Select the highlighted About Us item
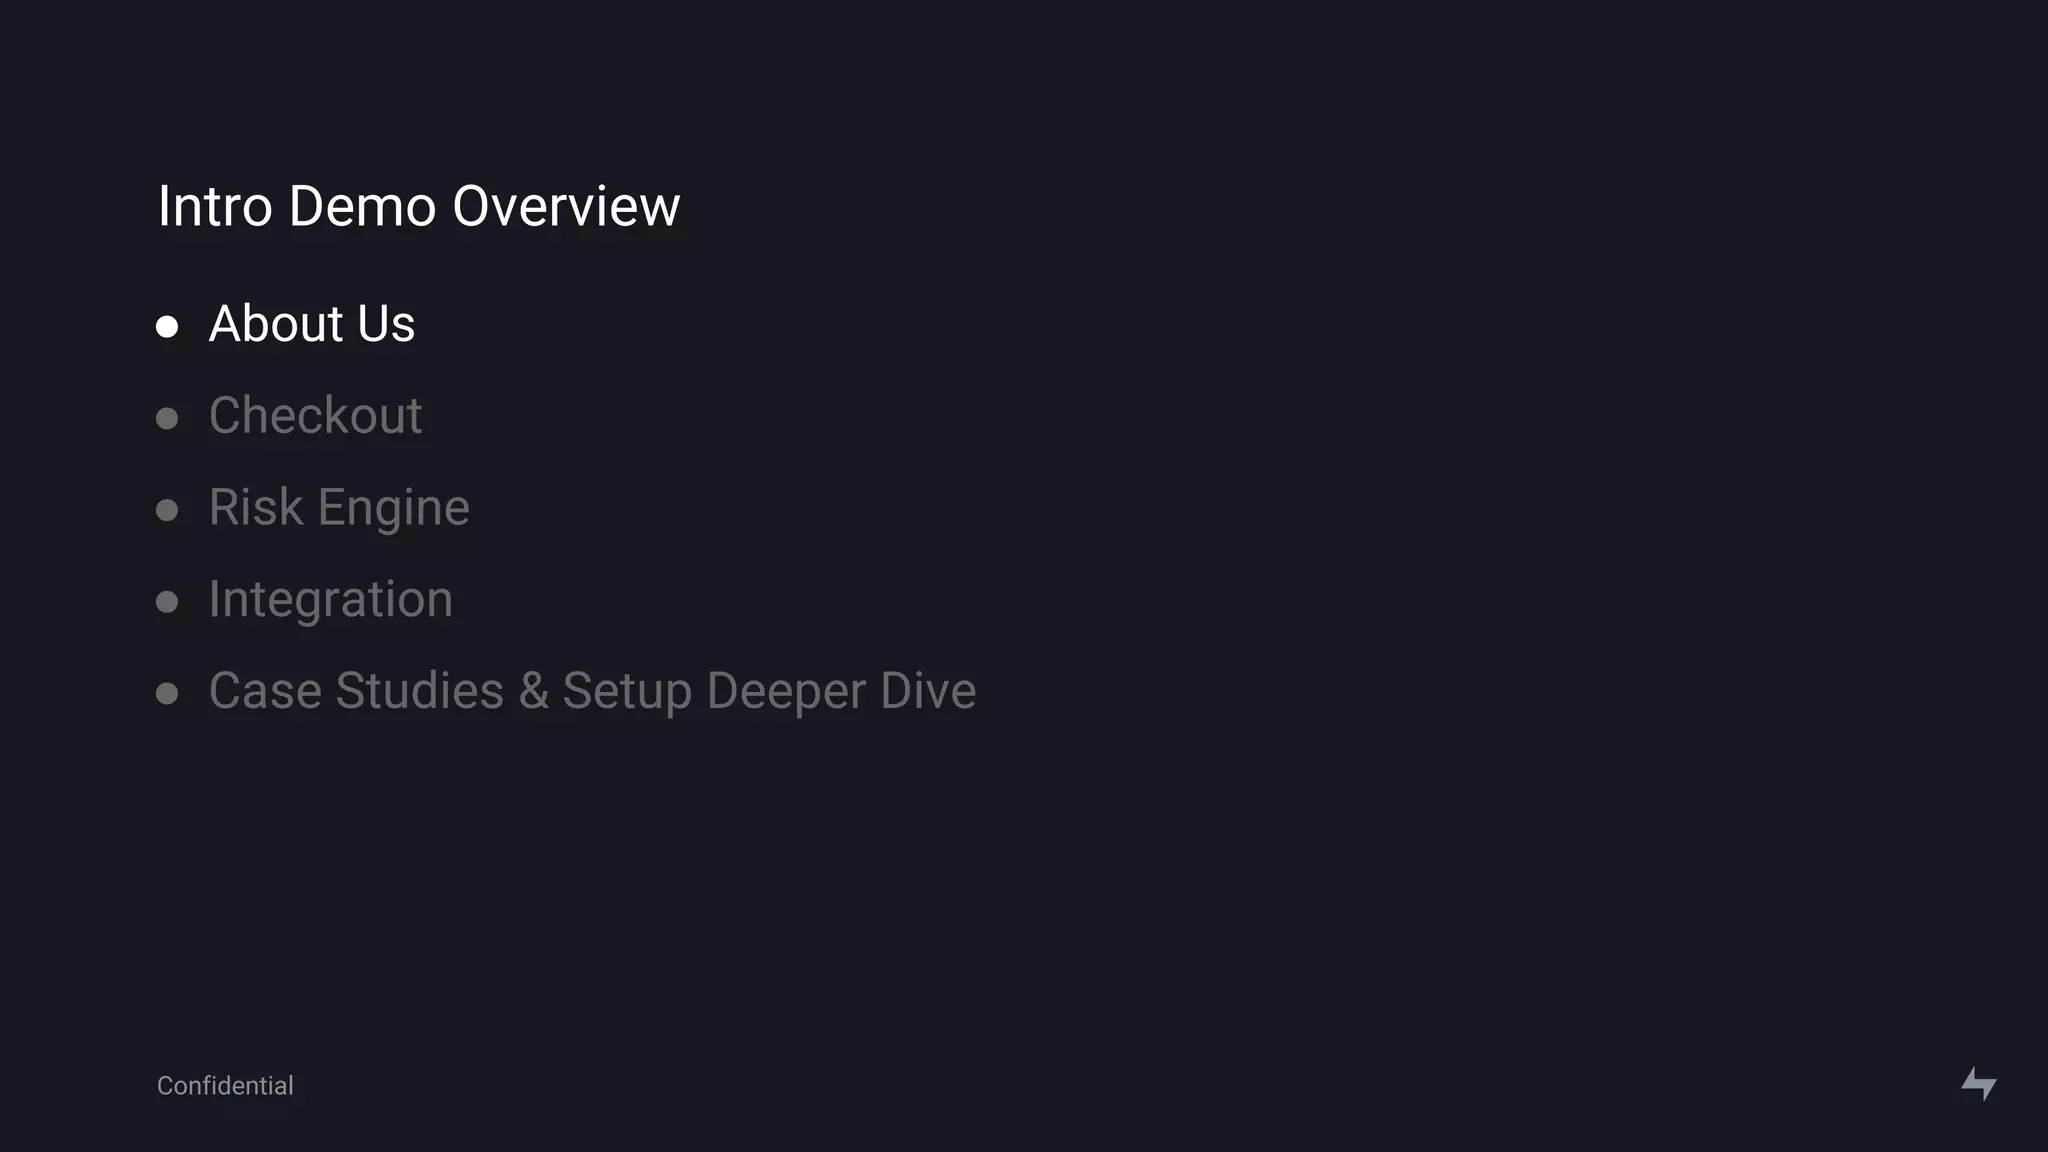The width and height of the screenshot is (2048, 1152). pos(311,324)
